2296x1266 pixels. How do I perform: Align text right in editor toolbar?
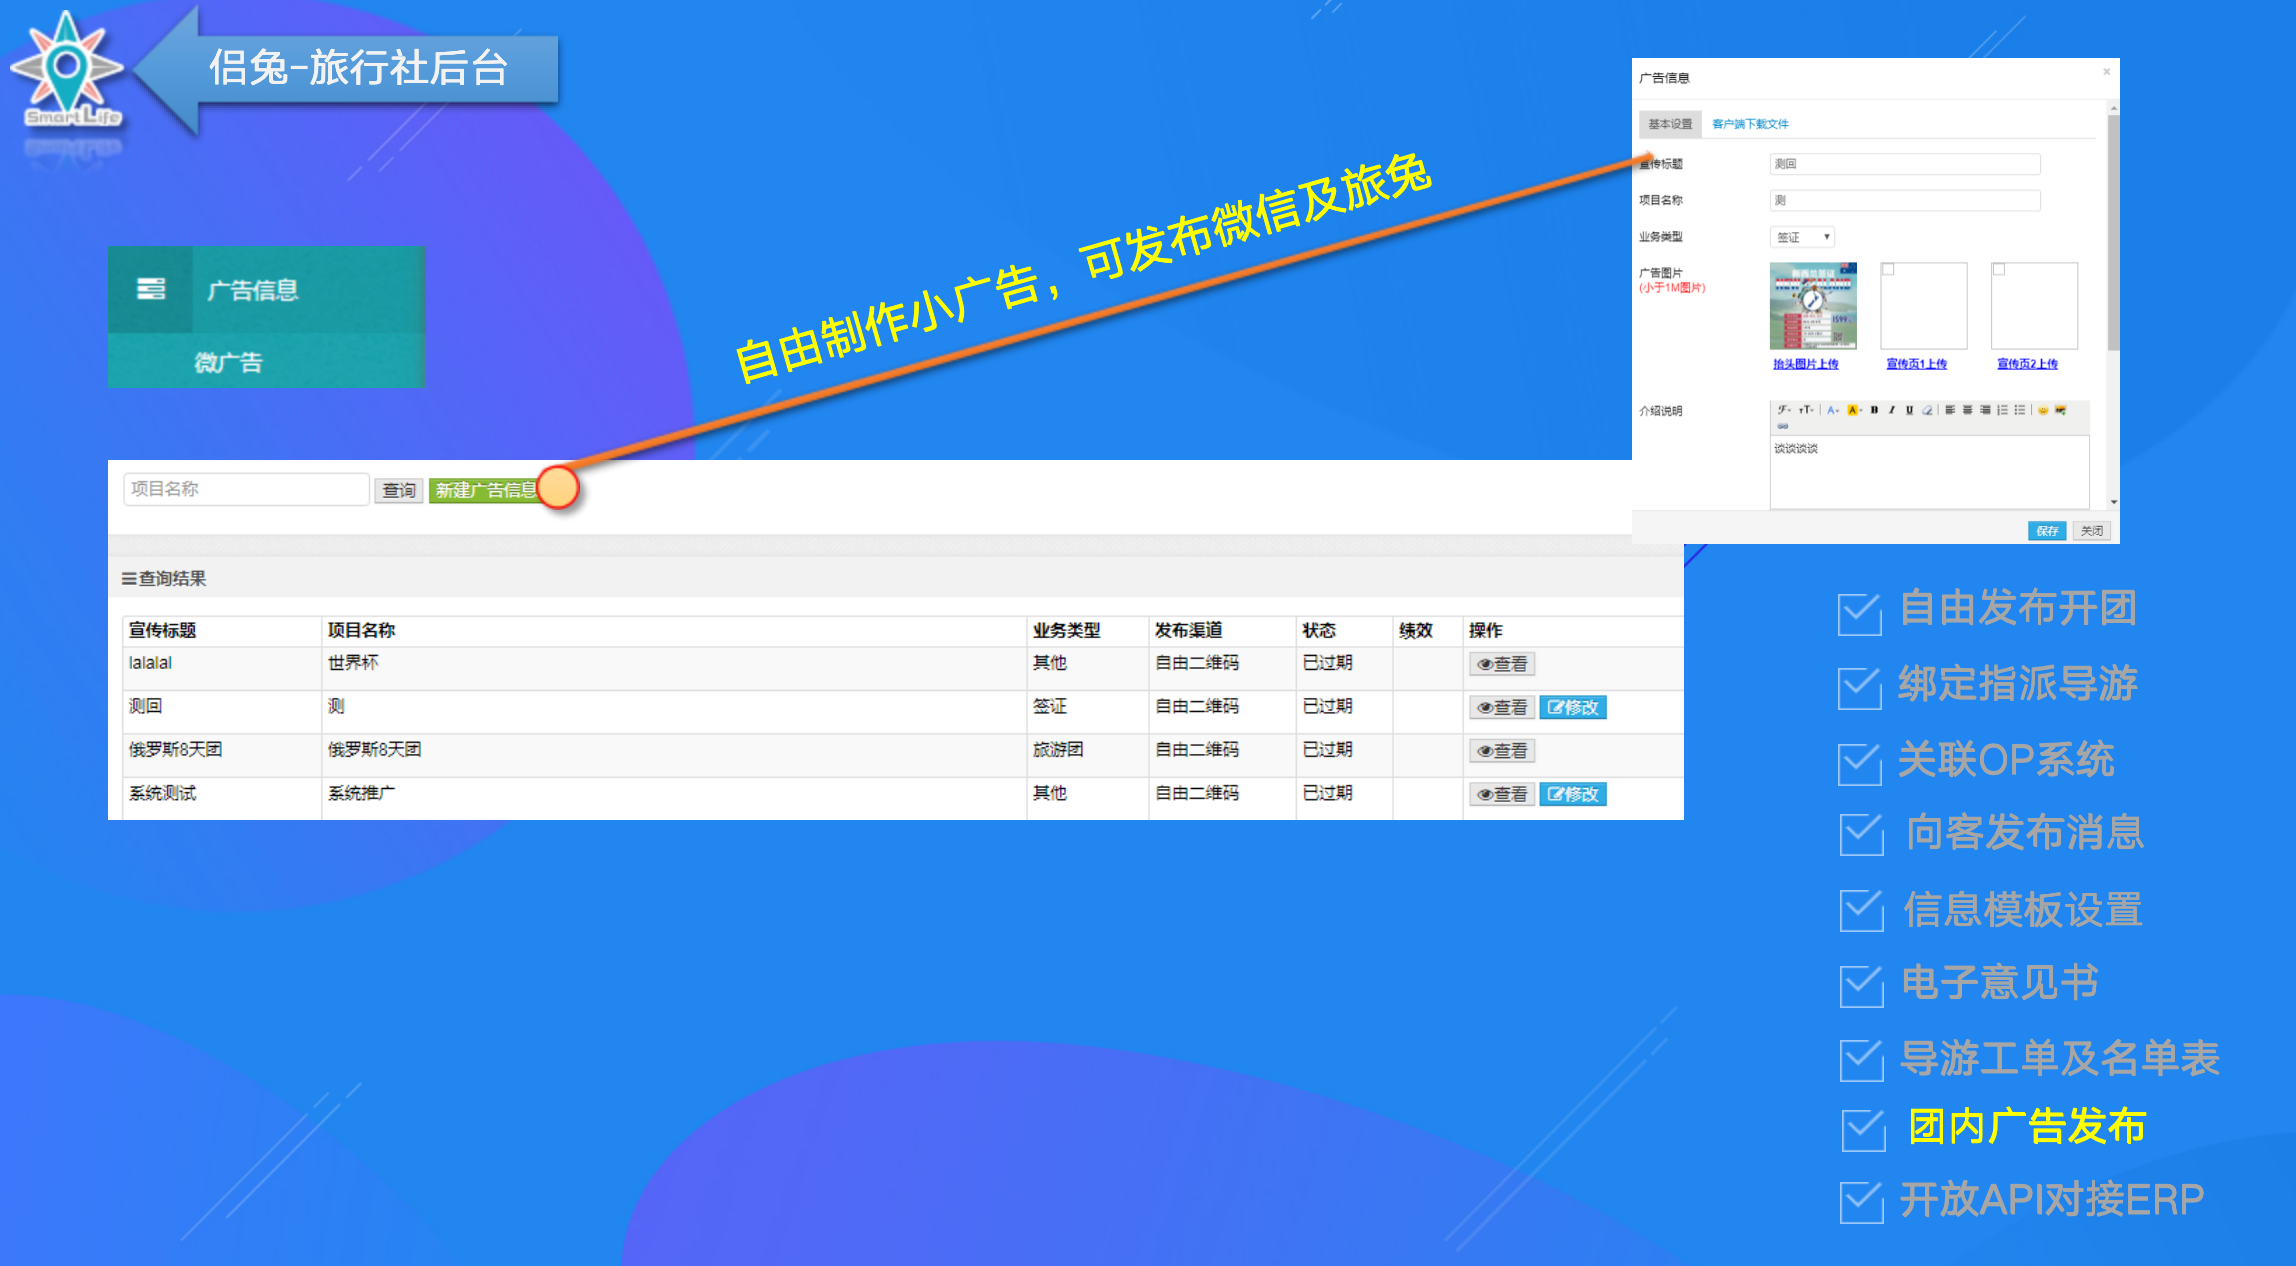pyautogui.click(x=1985, y=410)
